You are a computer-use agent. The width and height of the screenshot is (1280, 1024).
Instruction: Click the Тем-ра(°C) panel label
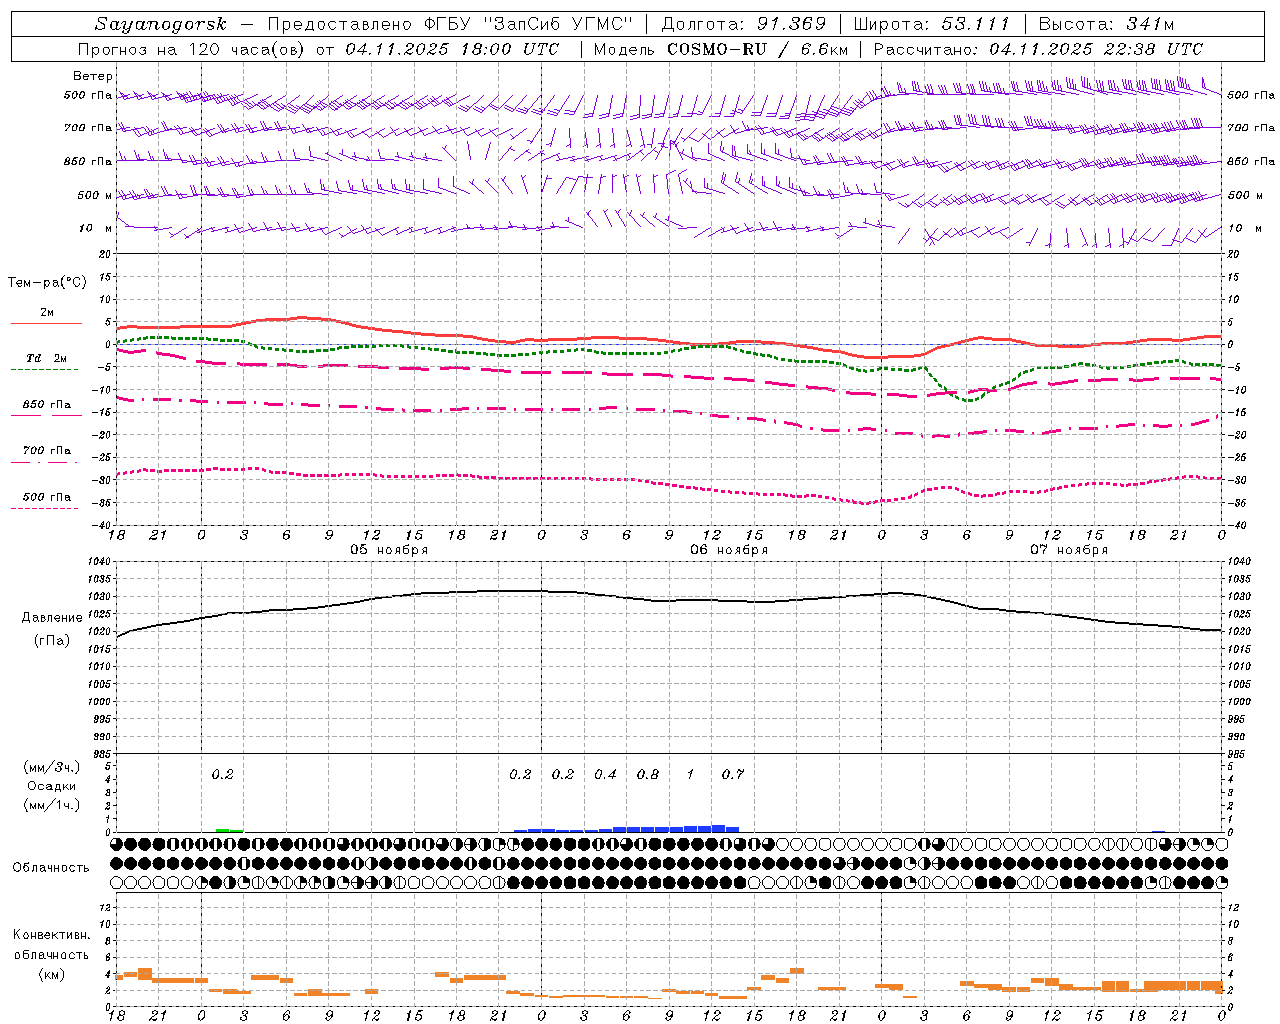(x=47, y=283)
